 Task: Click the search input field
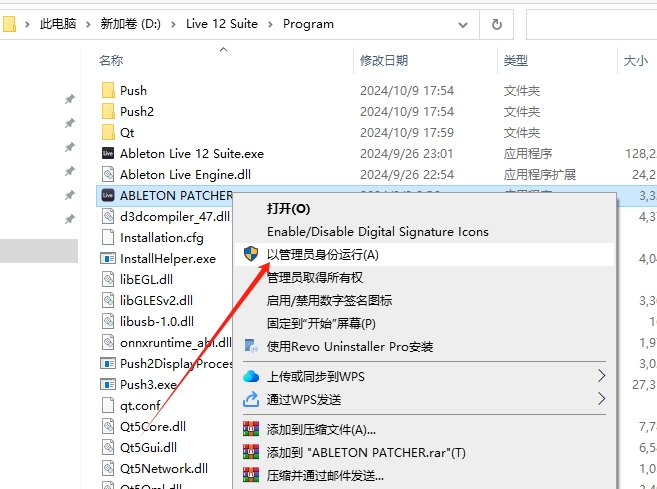pyautogui.click(x=590, y=23)
